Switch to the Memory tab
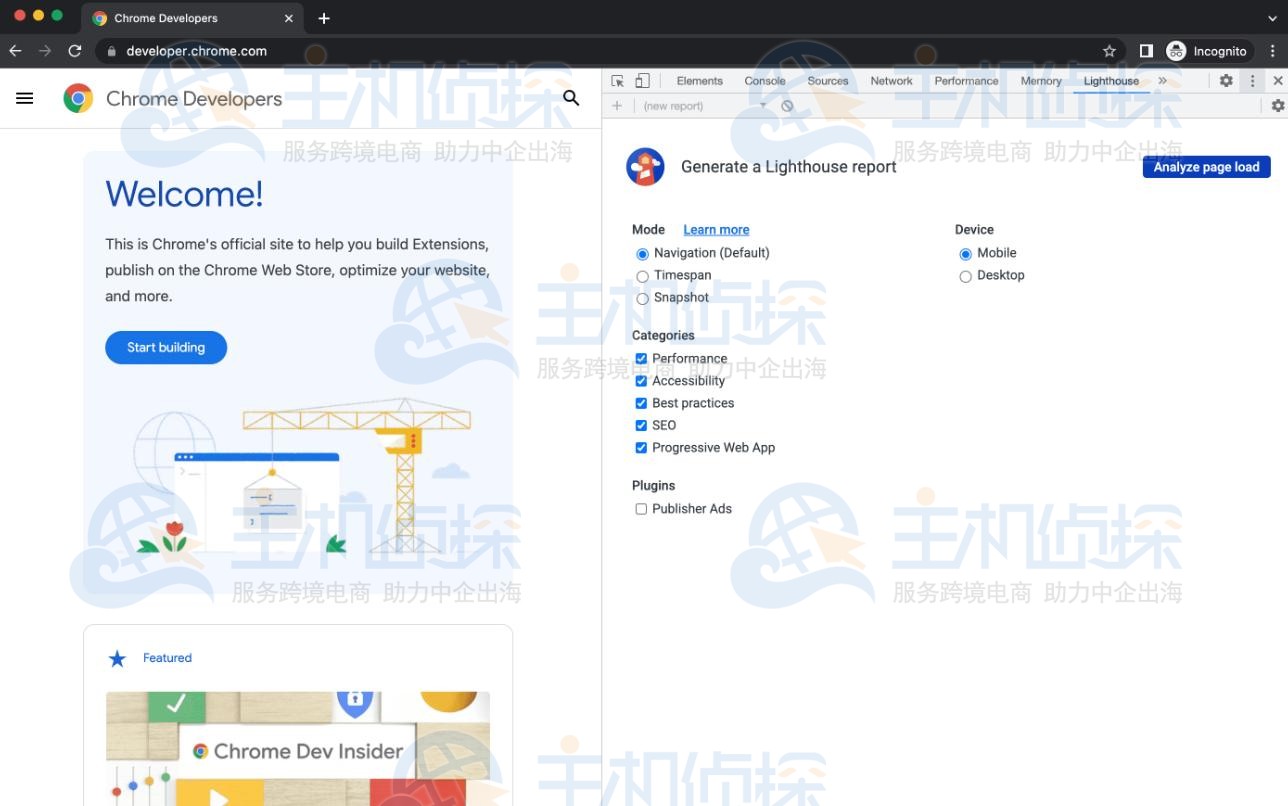Screen dimensions: 1288x806 (1041, 81)
